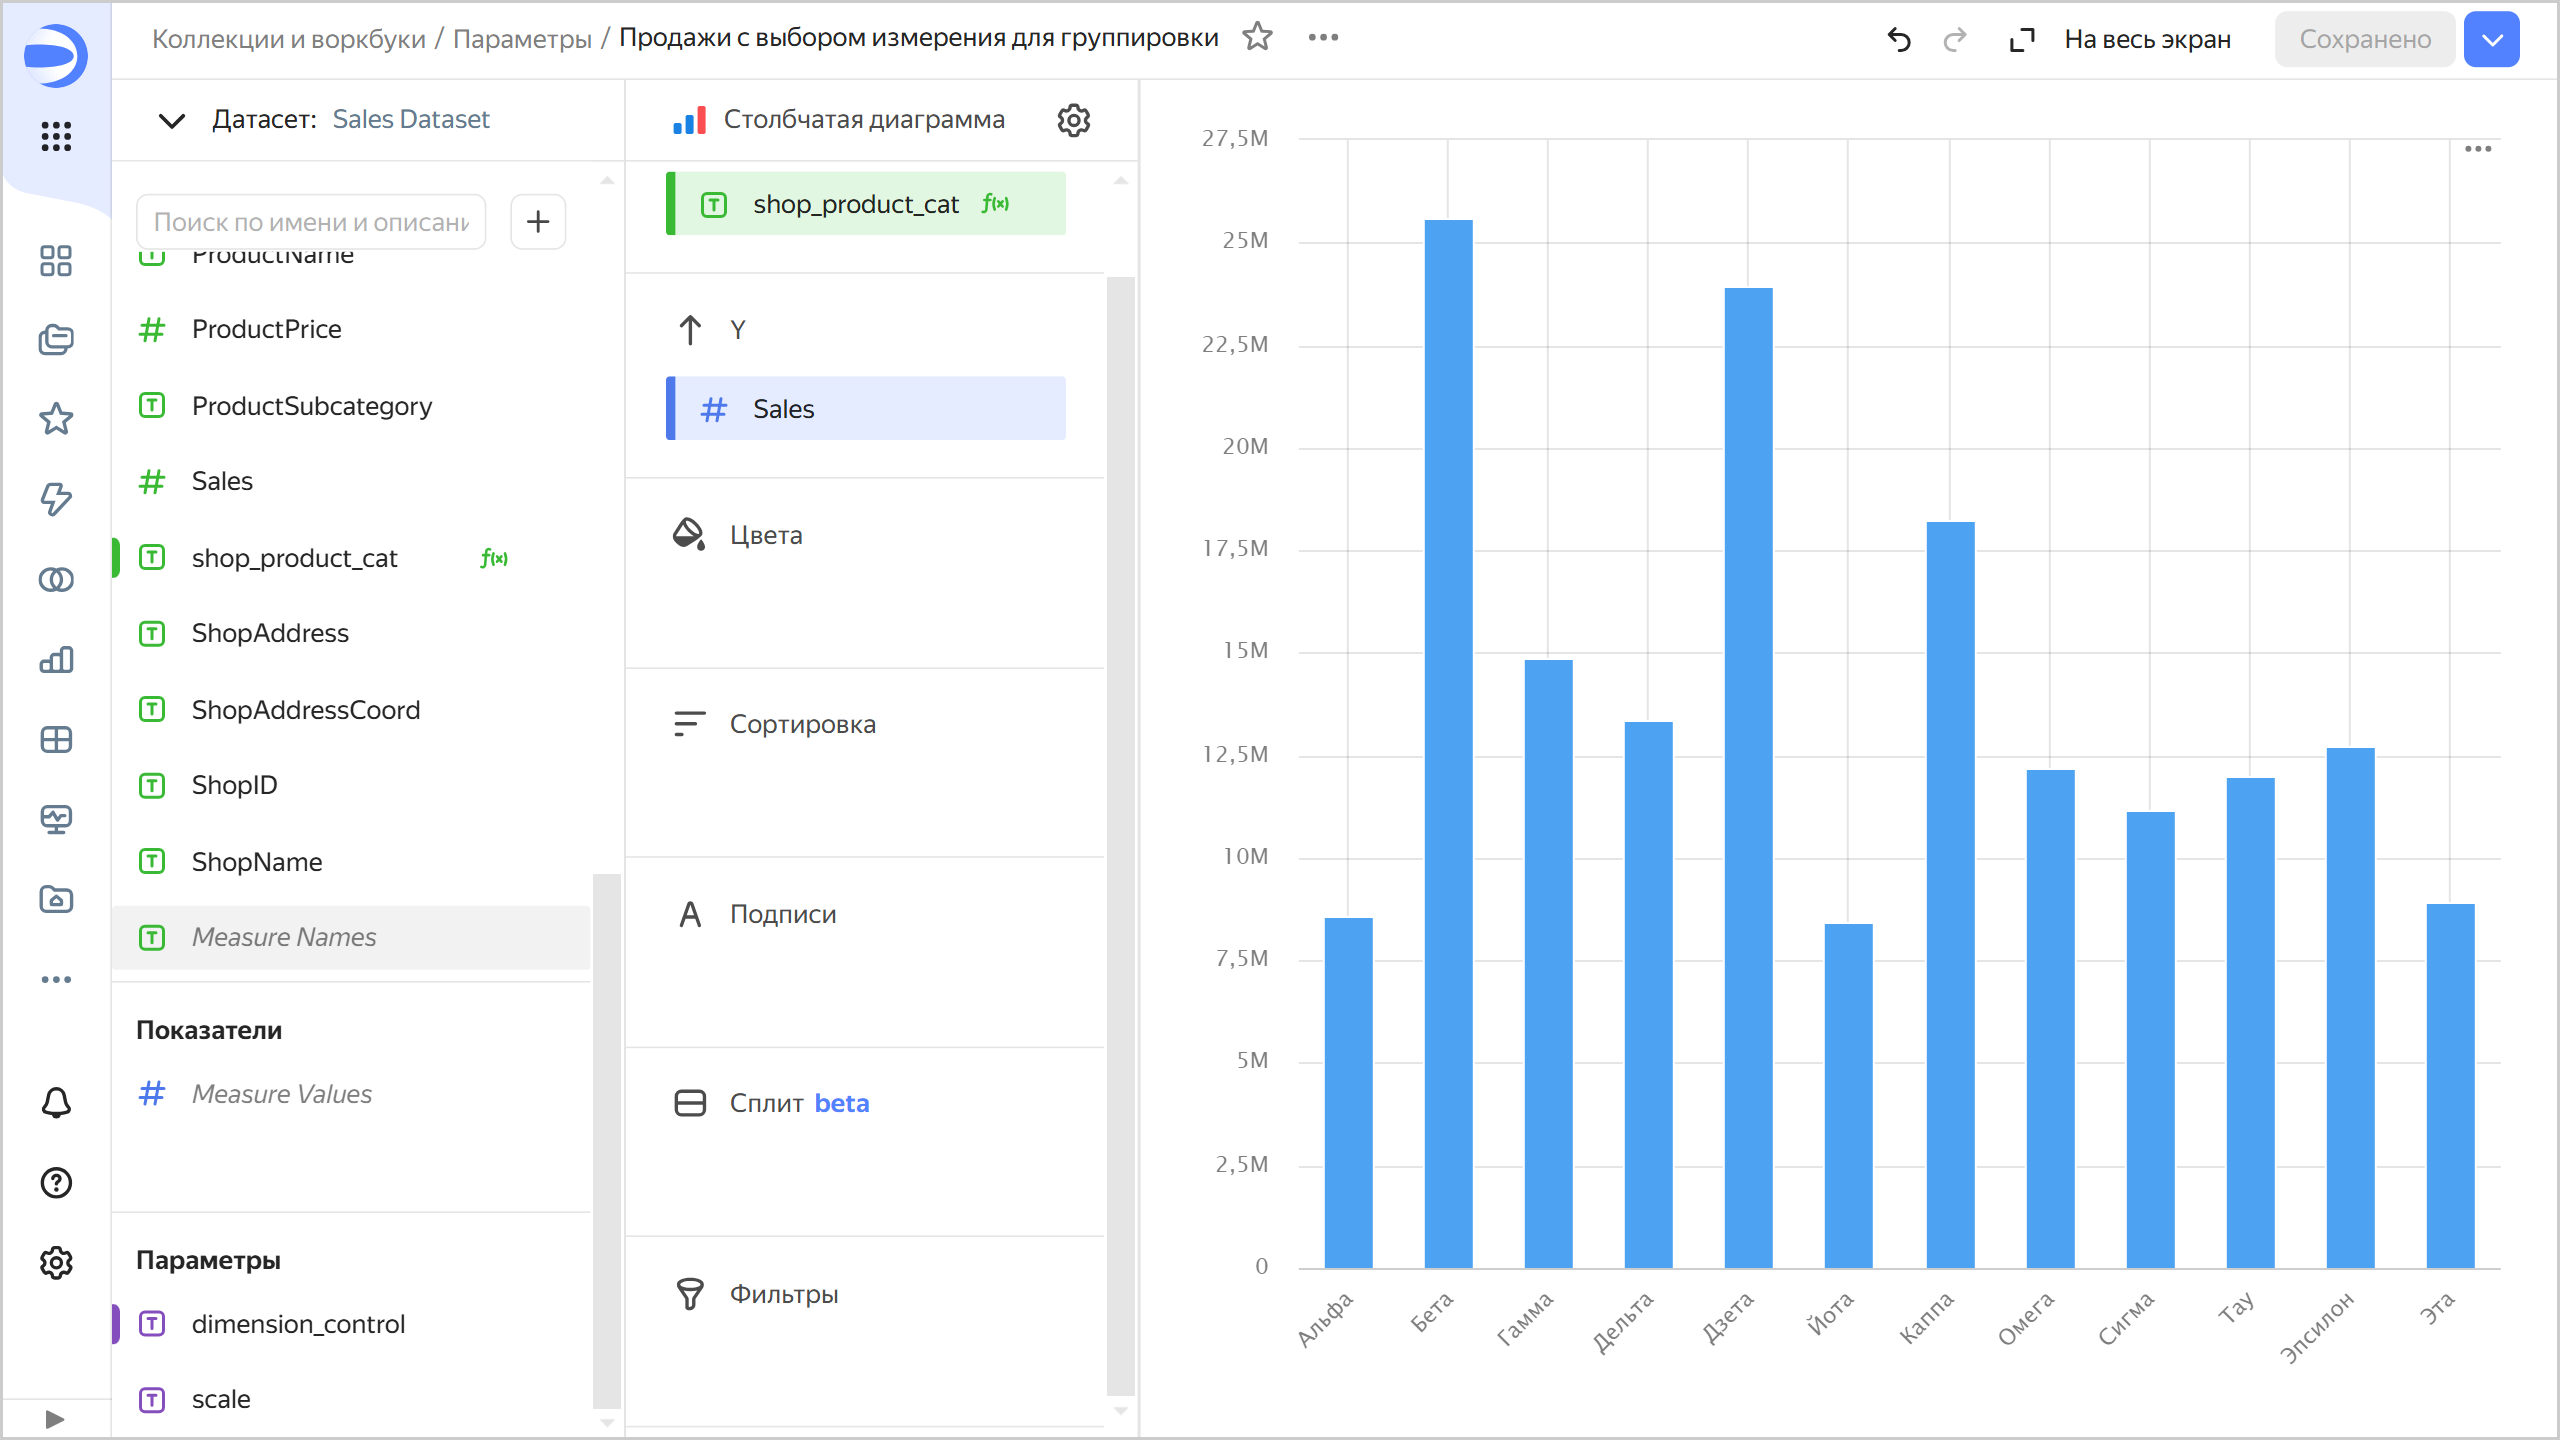Expand left navigation panel arrow

tap(55, 1419)
